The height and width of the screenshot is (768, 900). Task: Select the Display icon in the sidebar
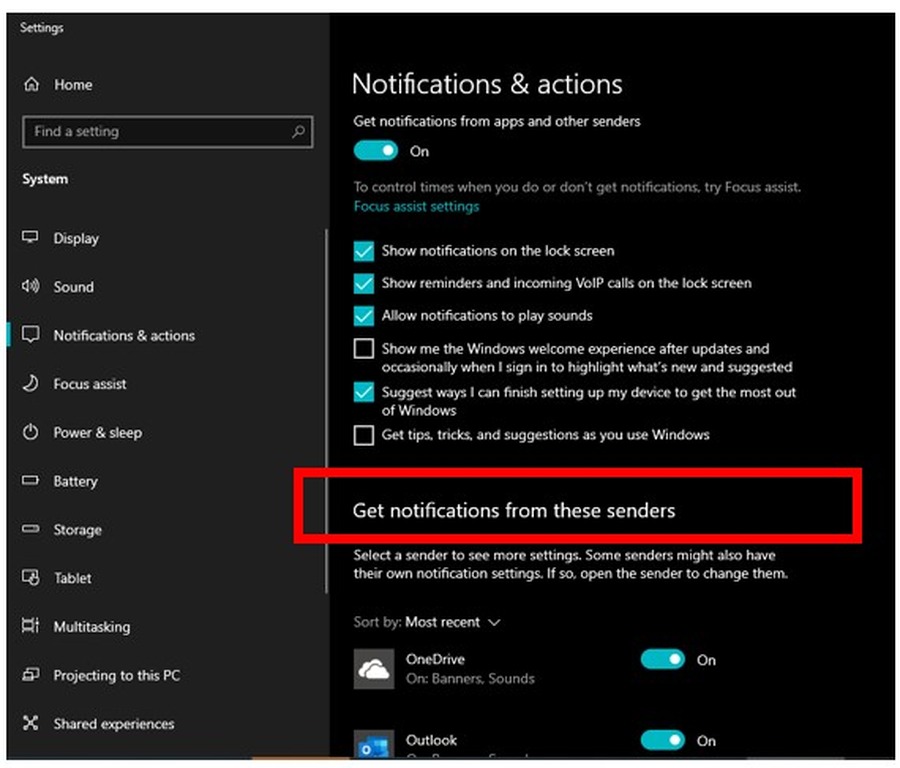(31, 238)
